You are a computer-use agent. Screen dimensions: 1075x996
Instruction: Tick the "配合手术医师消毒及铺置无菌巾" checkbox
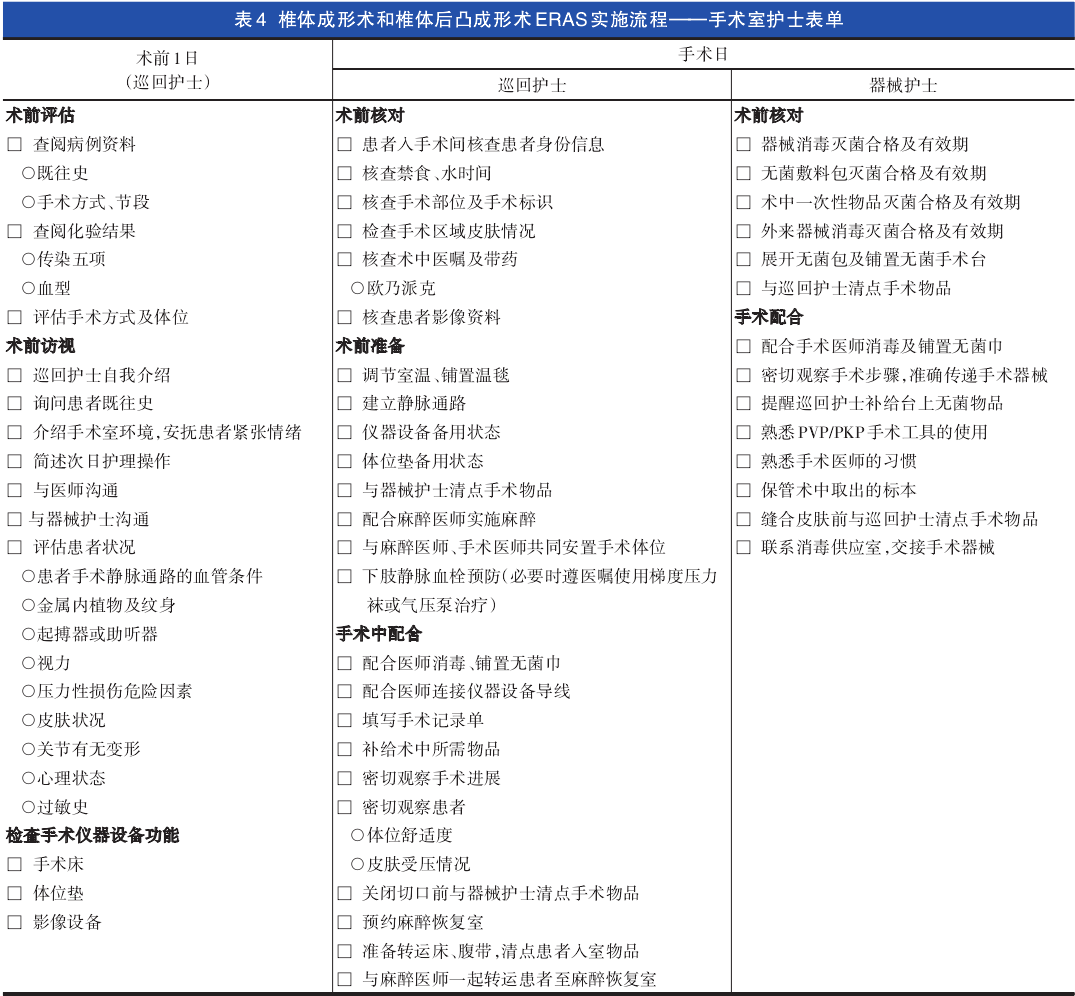click(743, 346)
